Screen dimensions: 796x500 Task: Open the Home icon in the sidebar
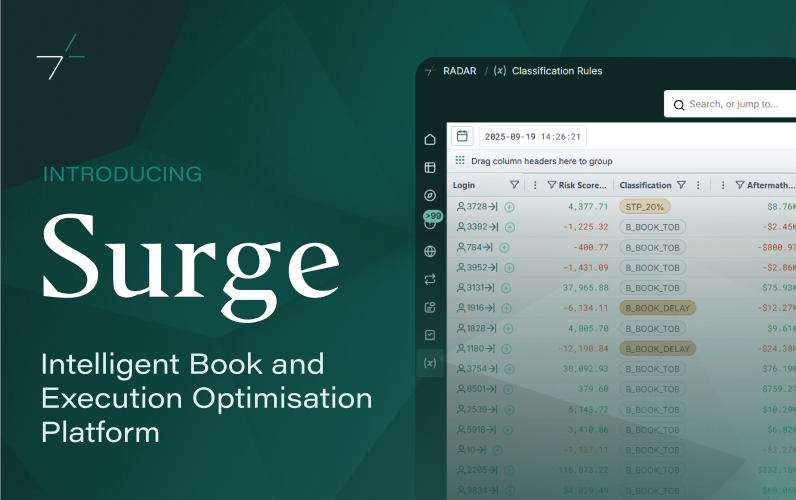pos(430,140)
